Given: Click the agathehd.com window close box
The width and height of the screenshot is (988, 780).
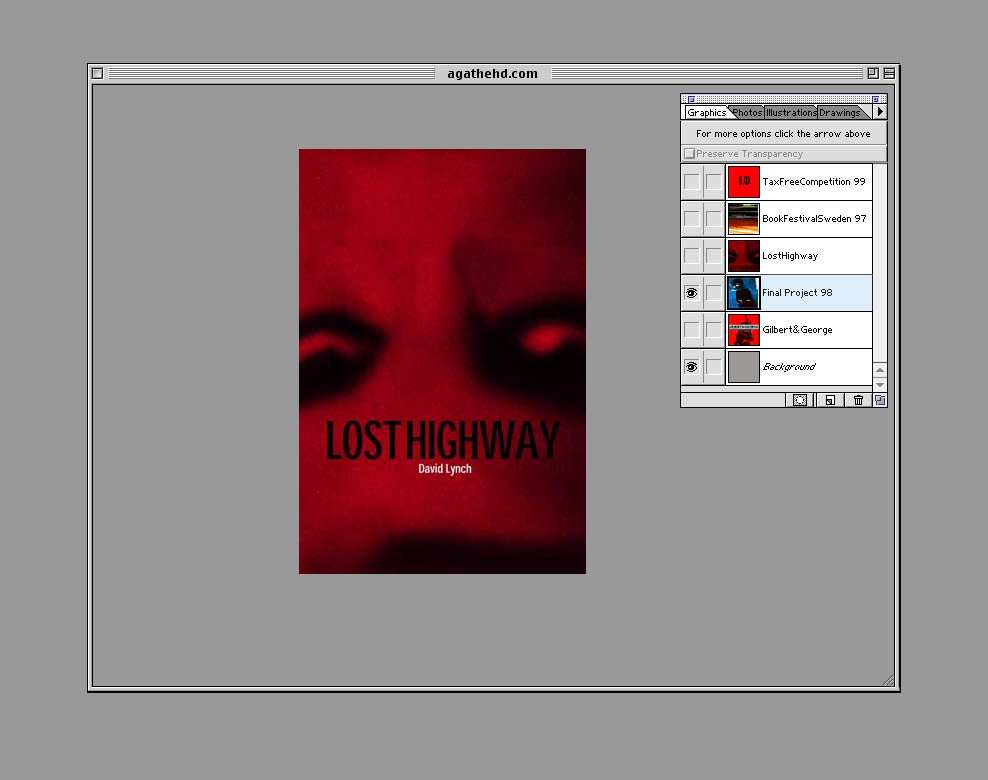Looking at the screenshot, I should click(x=98, y=73).
